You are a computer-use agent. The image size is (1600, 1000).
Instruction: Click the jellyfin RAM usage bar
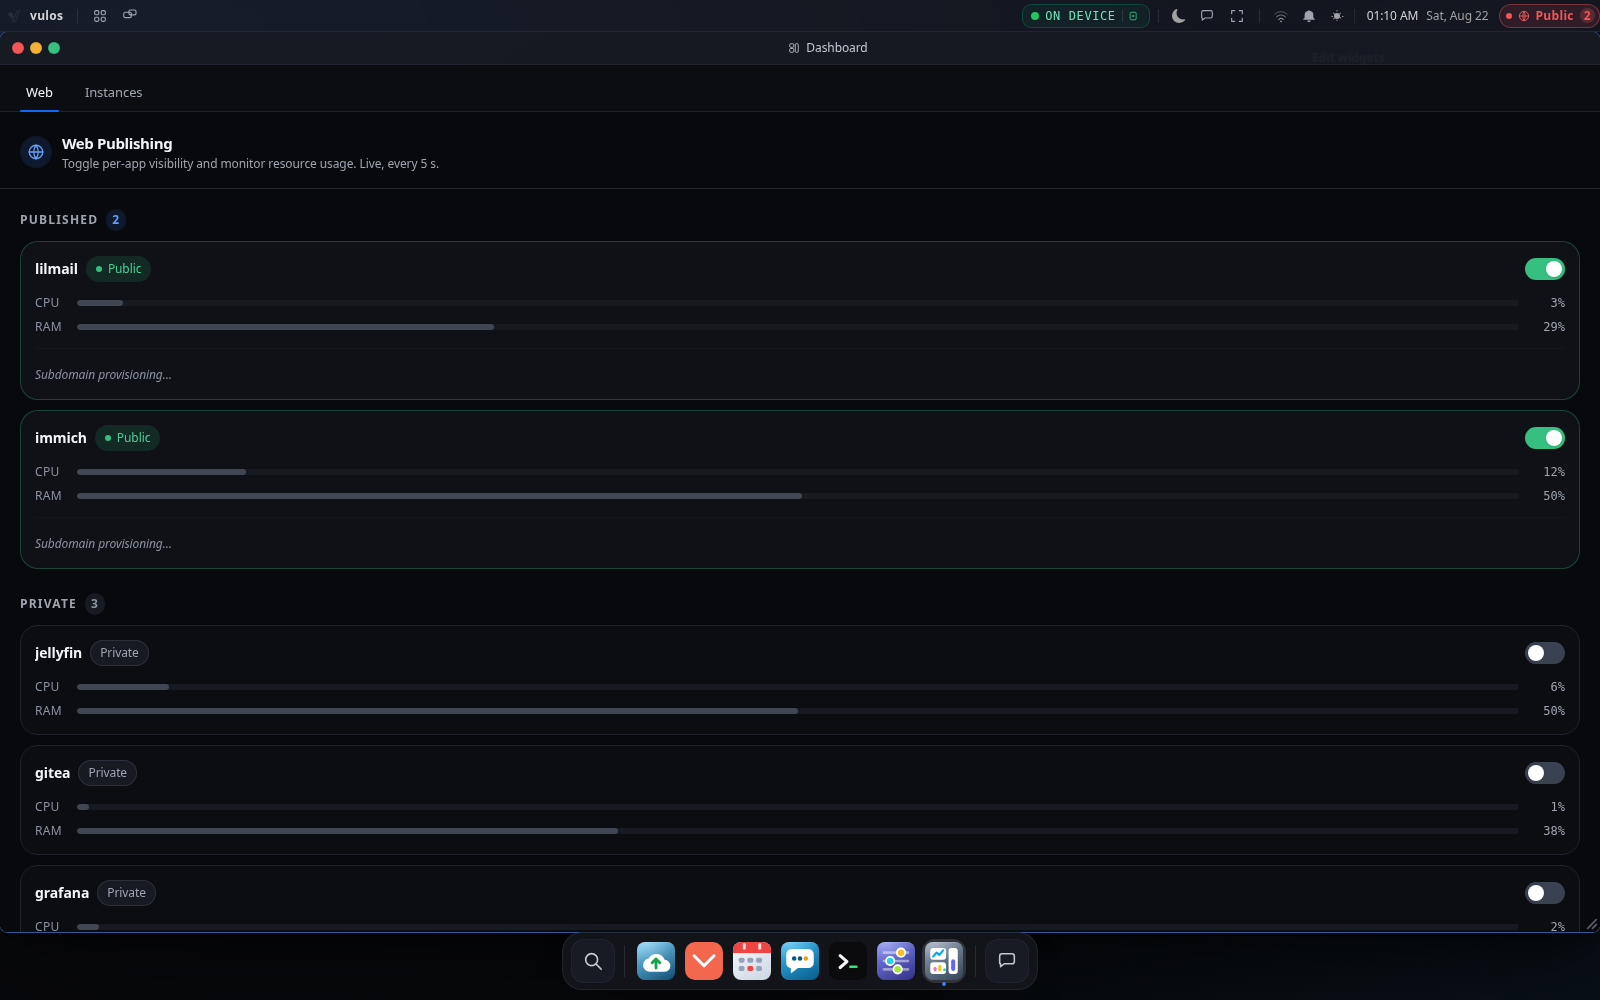[x=798, y=711]
